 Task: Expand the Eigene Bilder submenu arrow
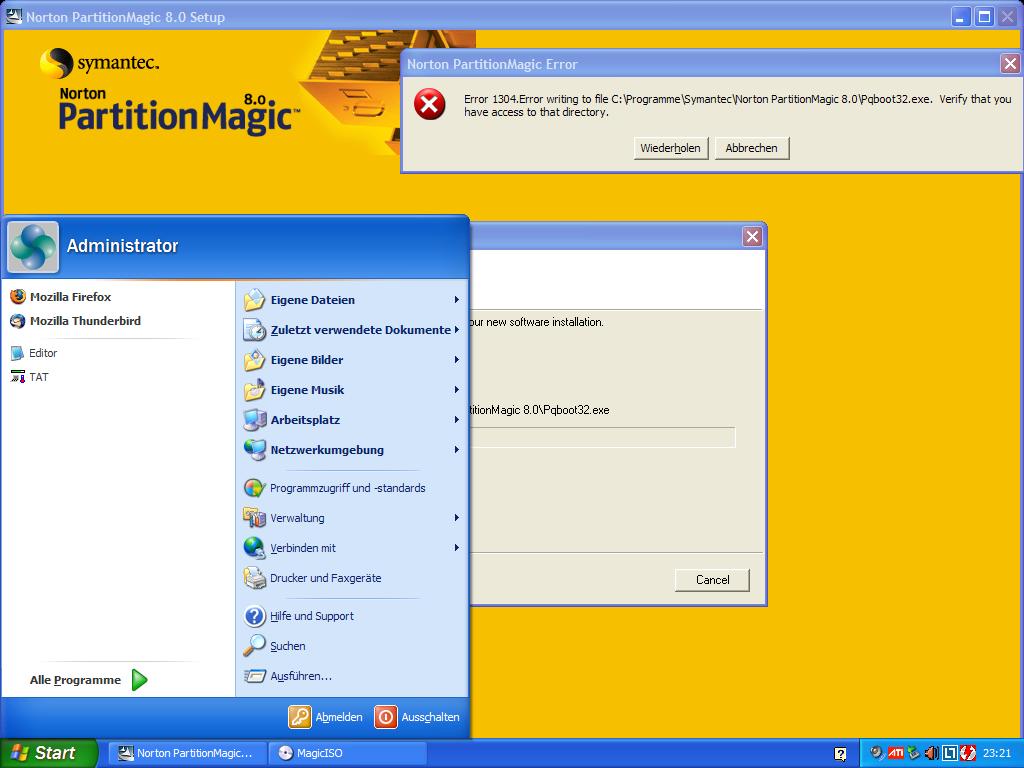[456, 360]
